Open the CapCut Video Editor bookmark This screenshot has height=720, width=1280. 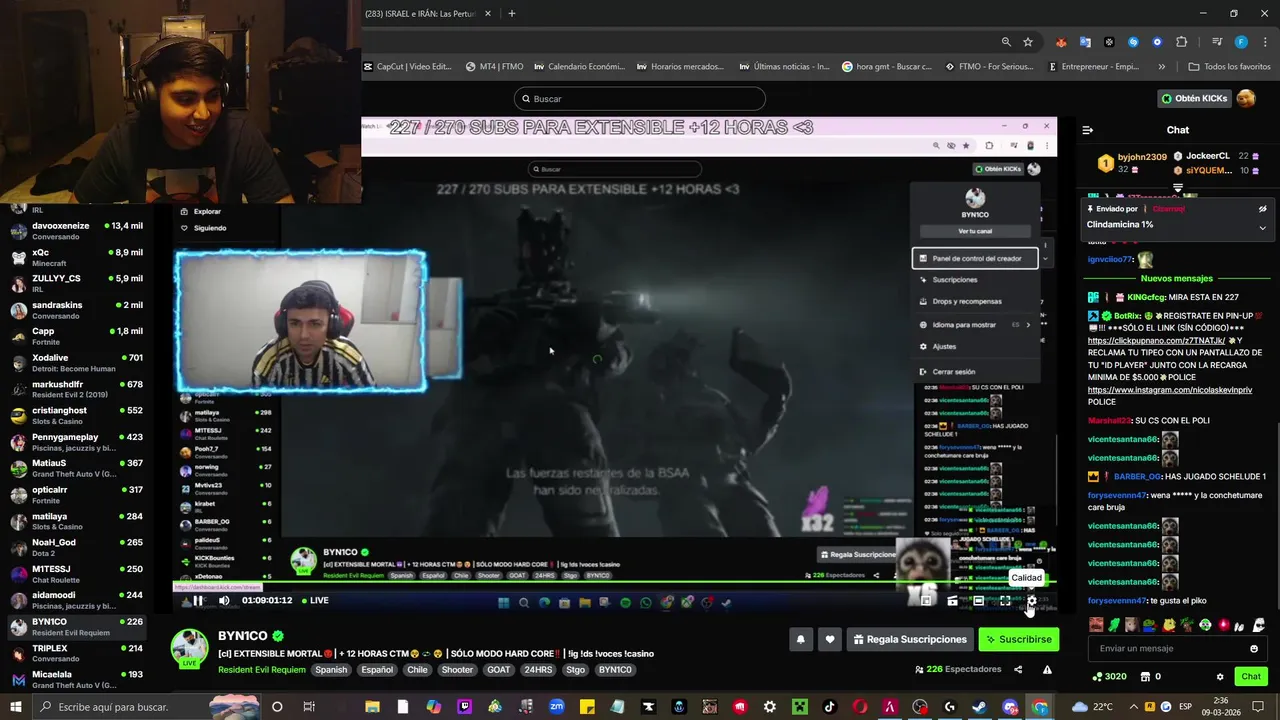click(x=408, y=67)
